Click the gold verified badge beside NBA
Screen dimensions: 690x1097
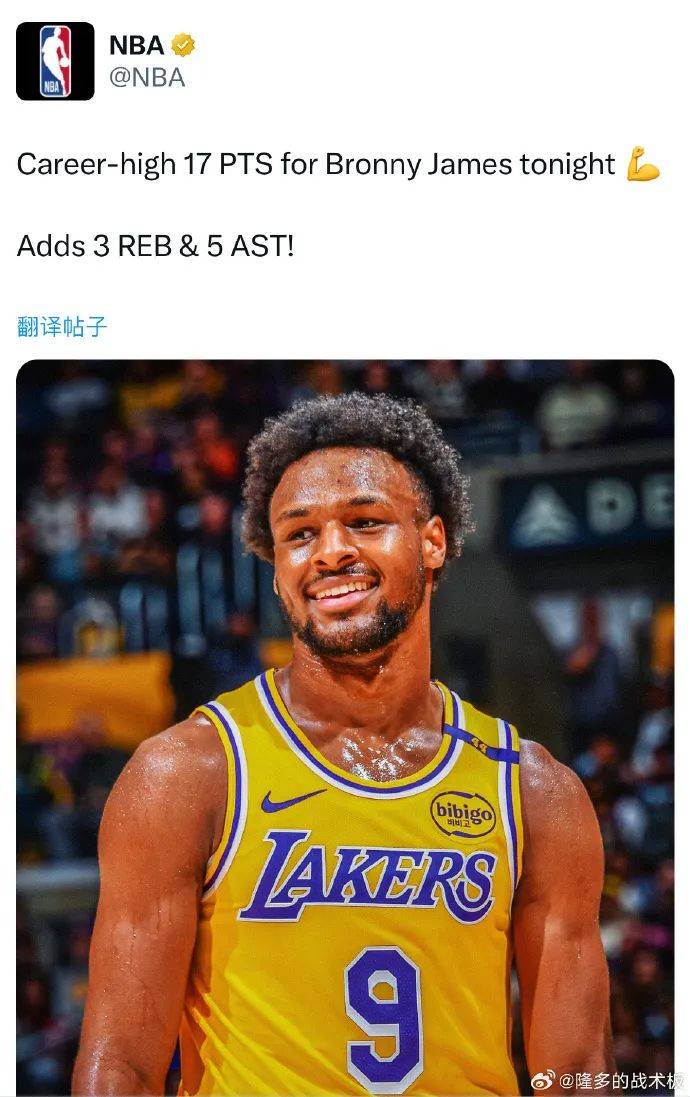coord(183,45)
